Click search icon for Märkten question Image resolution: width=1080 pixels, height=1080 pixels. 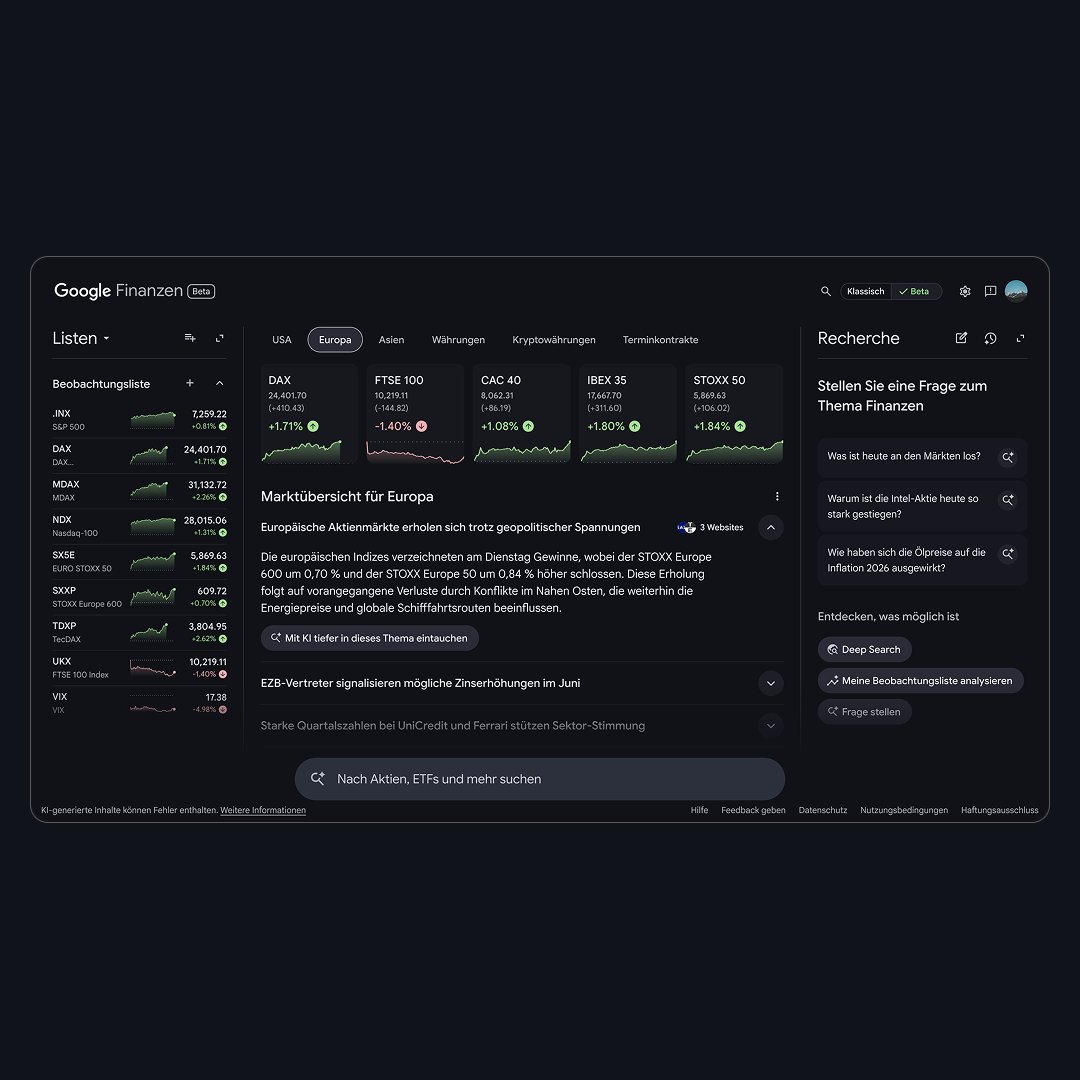tap(1008, 457)
